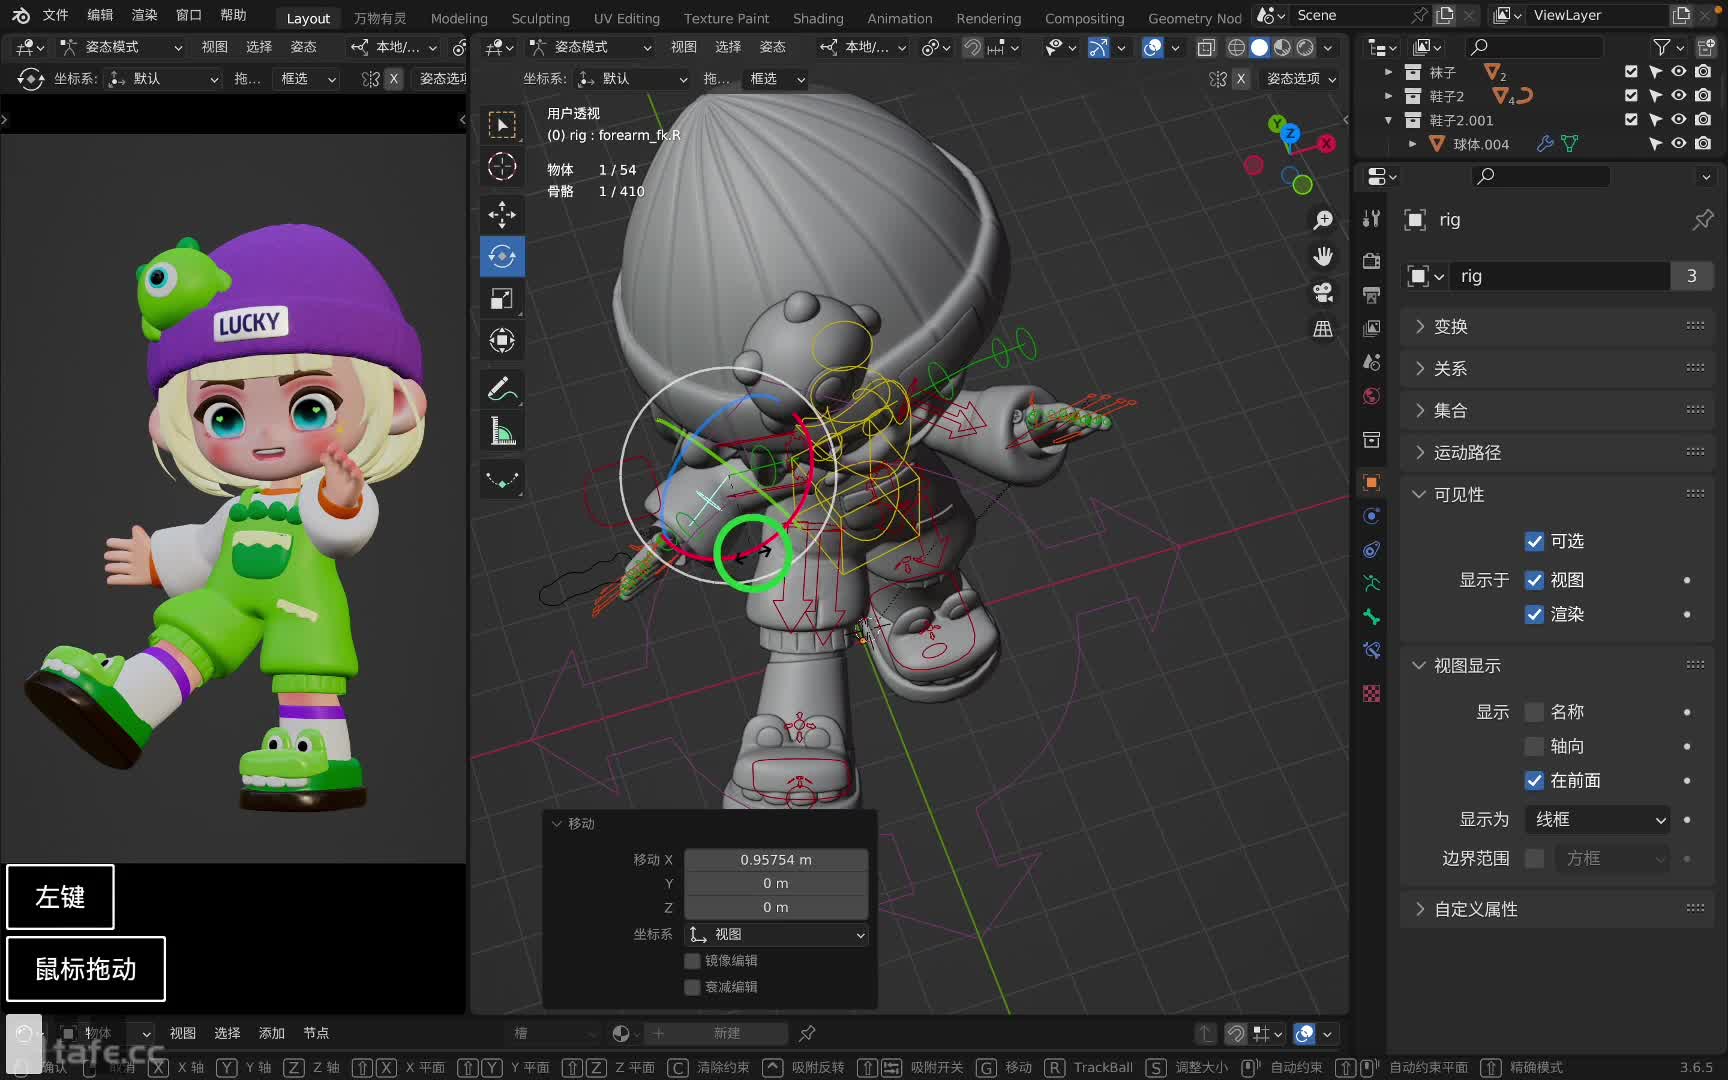This screenshot has height=1080, width=1728.
Task: Choose the Annotate tool
Action: pyautogui.click(x=502, y=389)
